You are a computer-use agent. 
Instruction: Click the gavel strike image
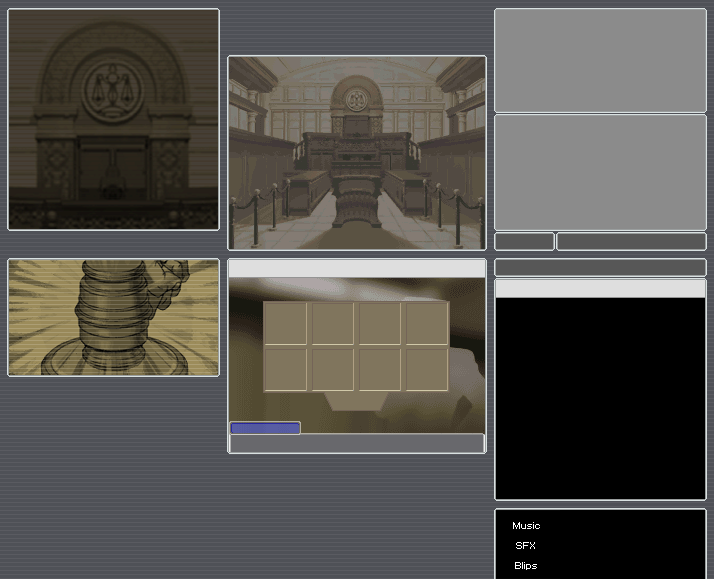[113, 317]
